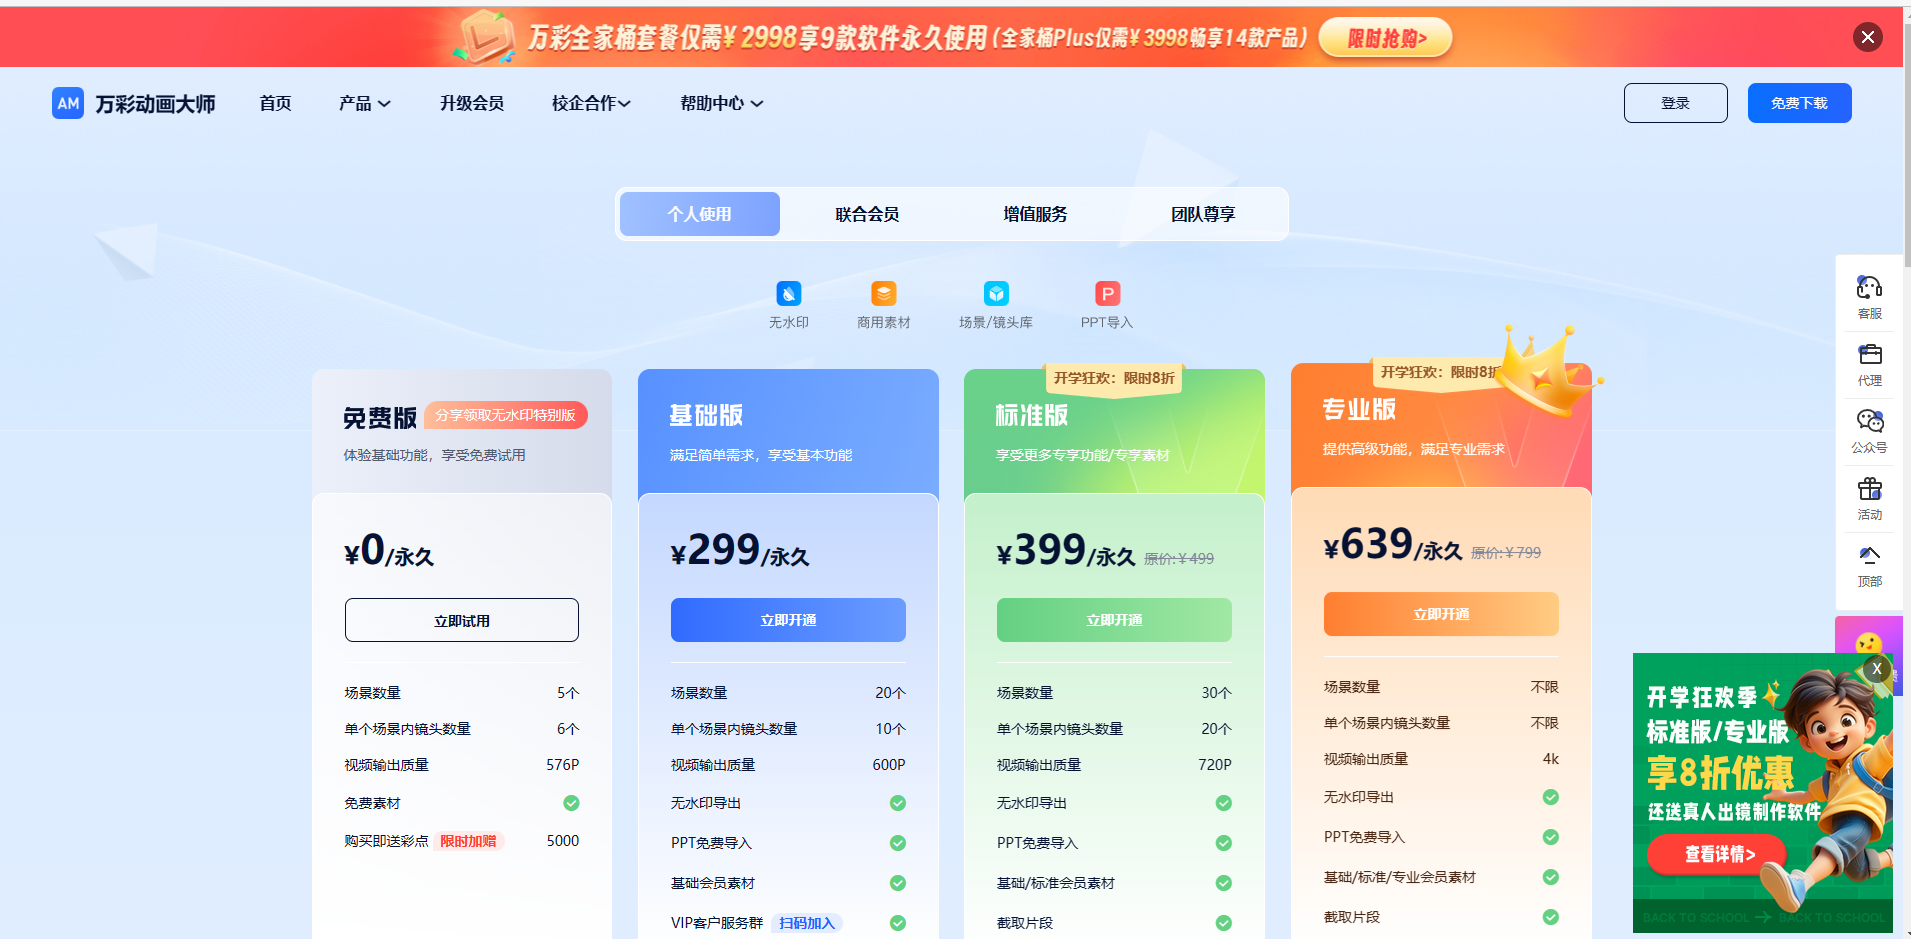Select the 场景/镜头库 feature icon

(x=996, y=293)
